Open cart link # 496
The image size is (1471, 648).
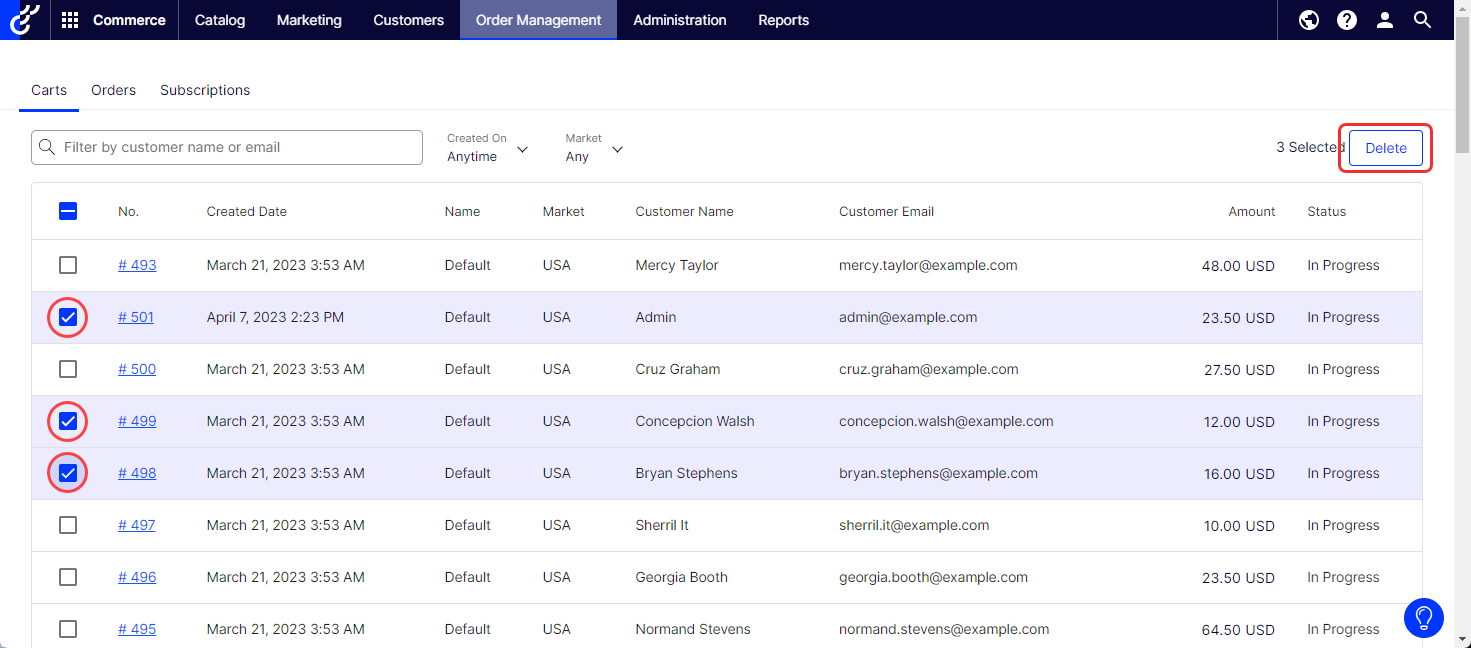(x=137, y=577)
